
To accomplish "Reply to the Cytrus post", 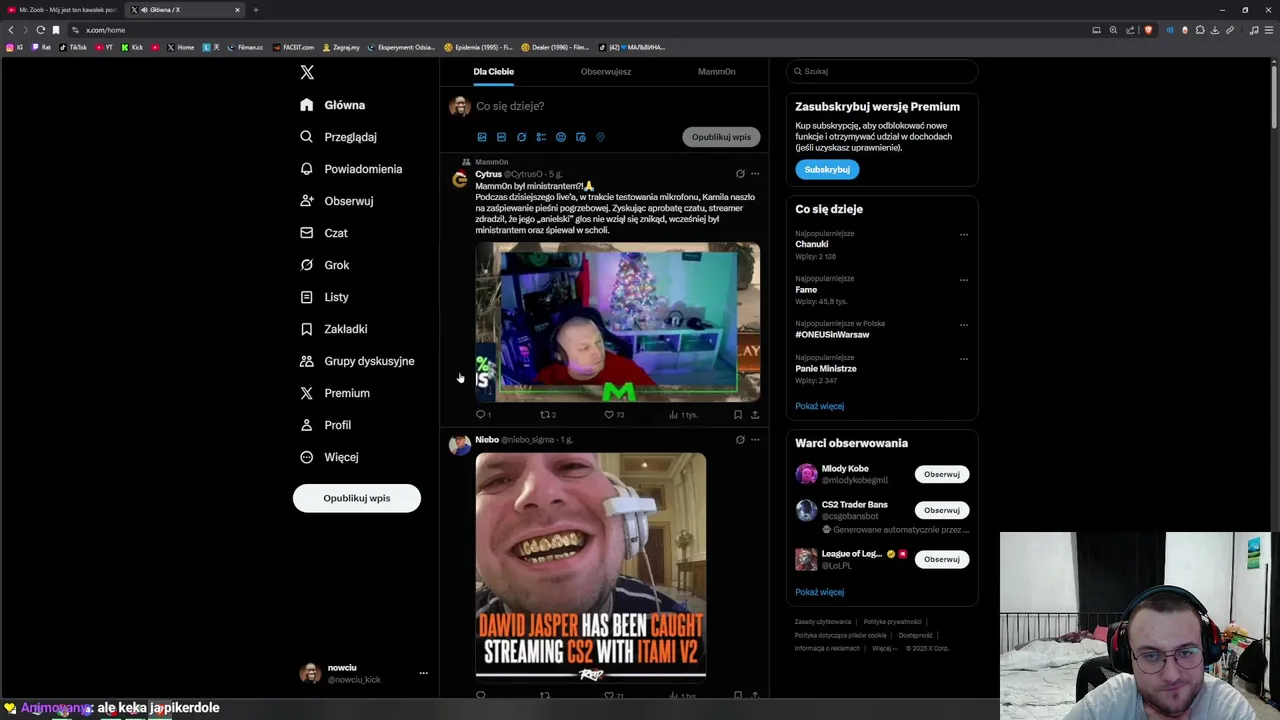I will pos(481,414).
